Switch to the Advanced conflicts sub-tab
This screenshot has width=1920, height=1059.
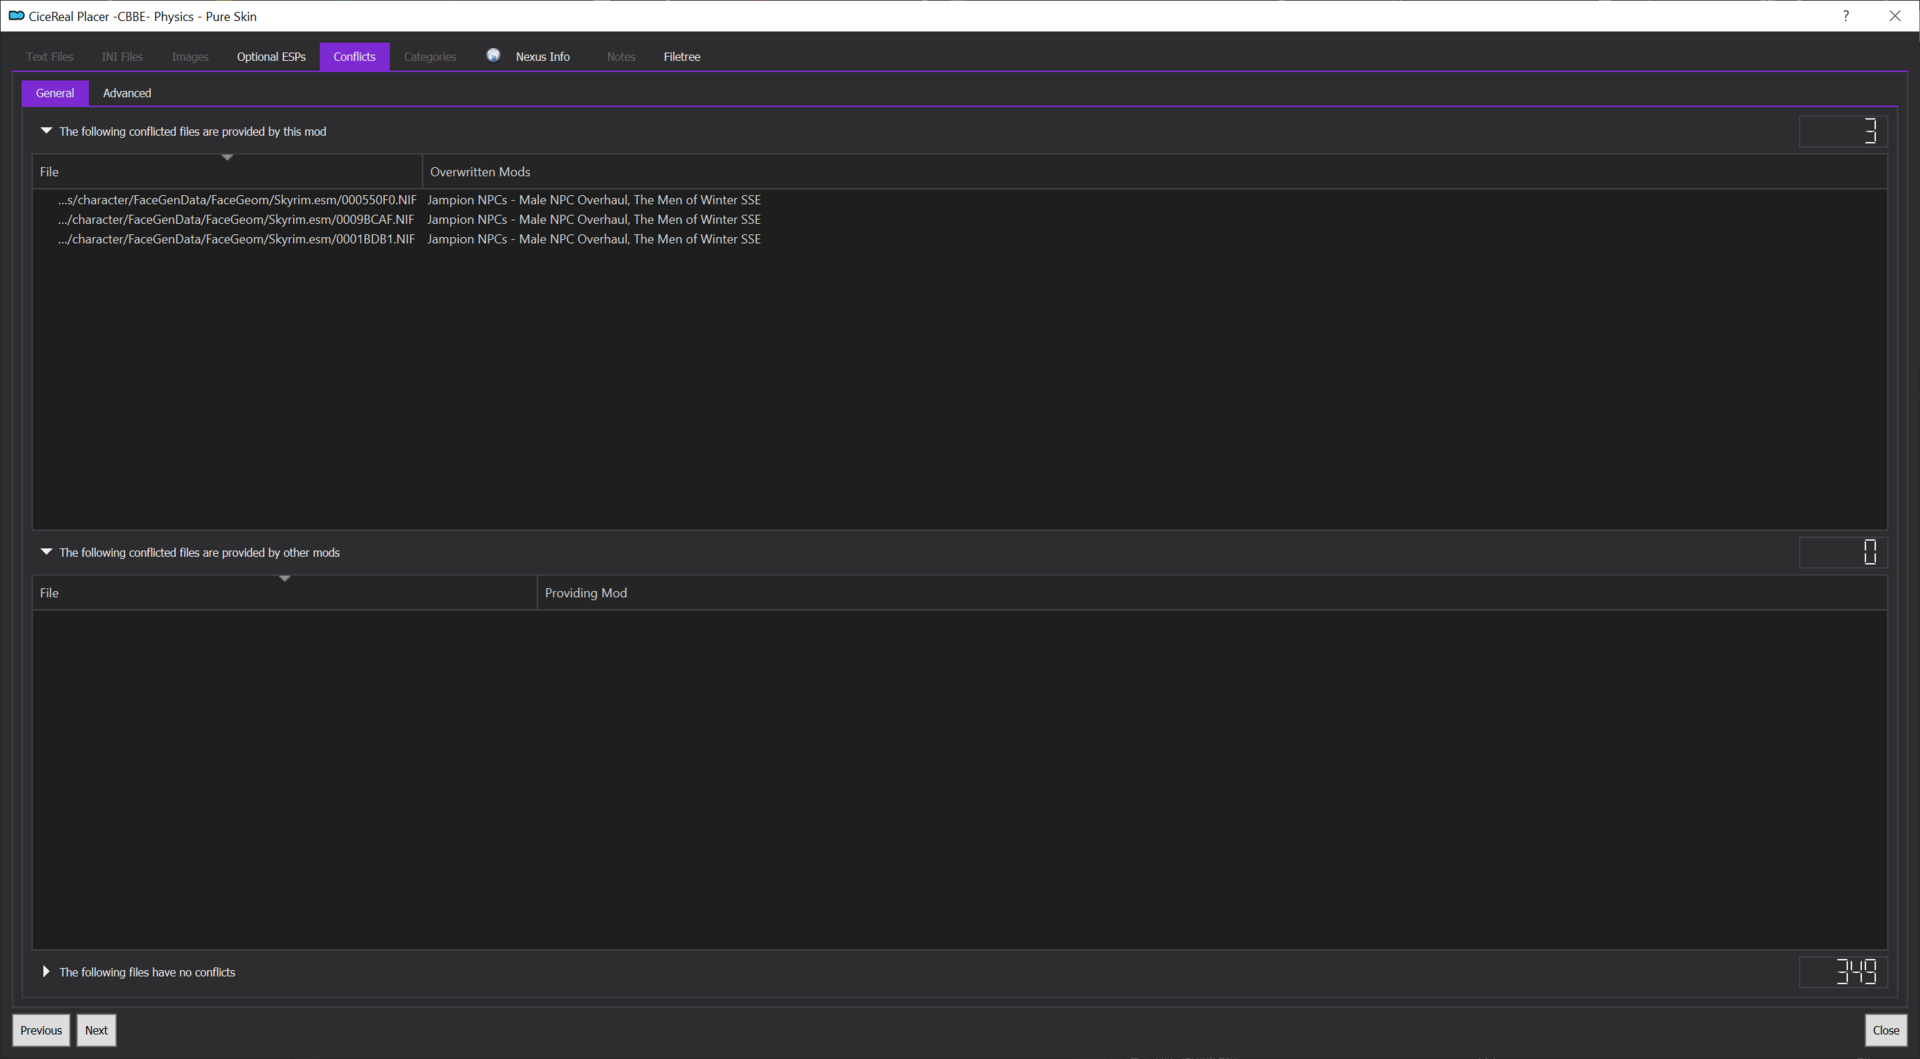pyautogui.click(x=127, y=93)
